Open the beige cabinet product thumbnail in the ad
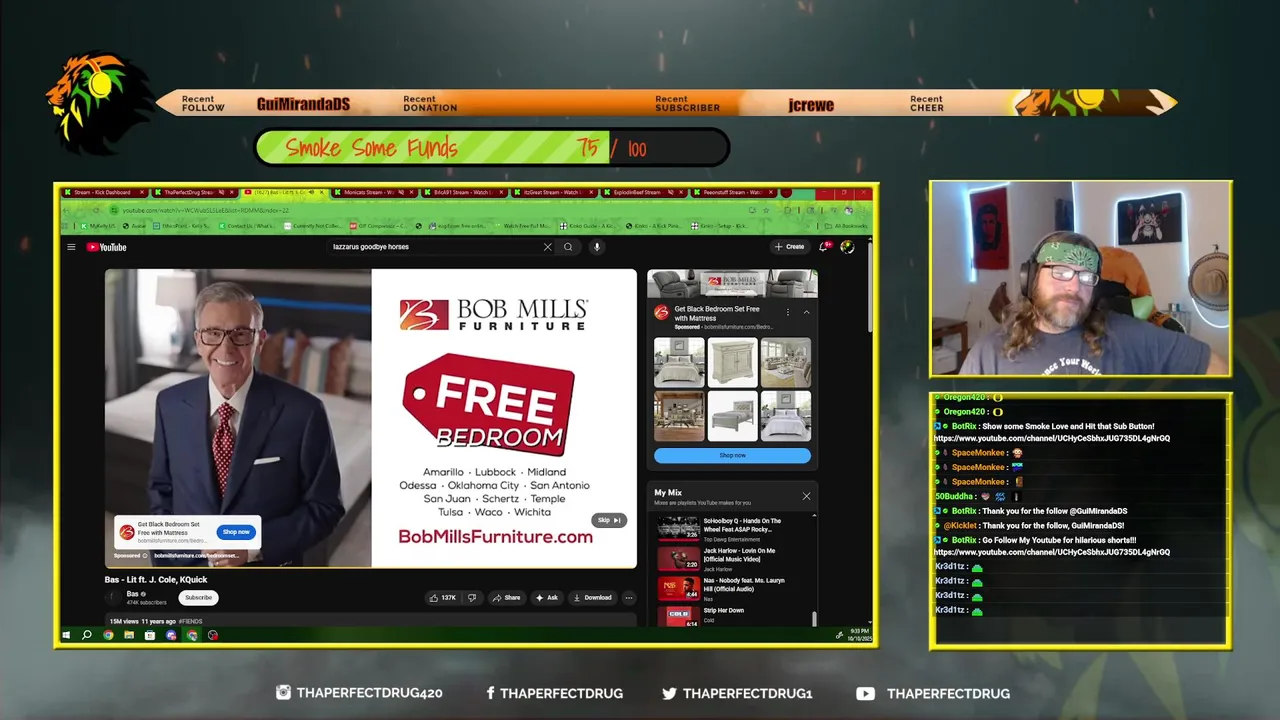Image resolution: width=1280 pixels, height=720 pixels. 732,362
